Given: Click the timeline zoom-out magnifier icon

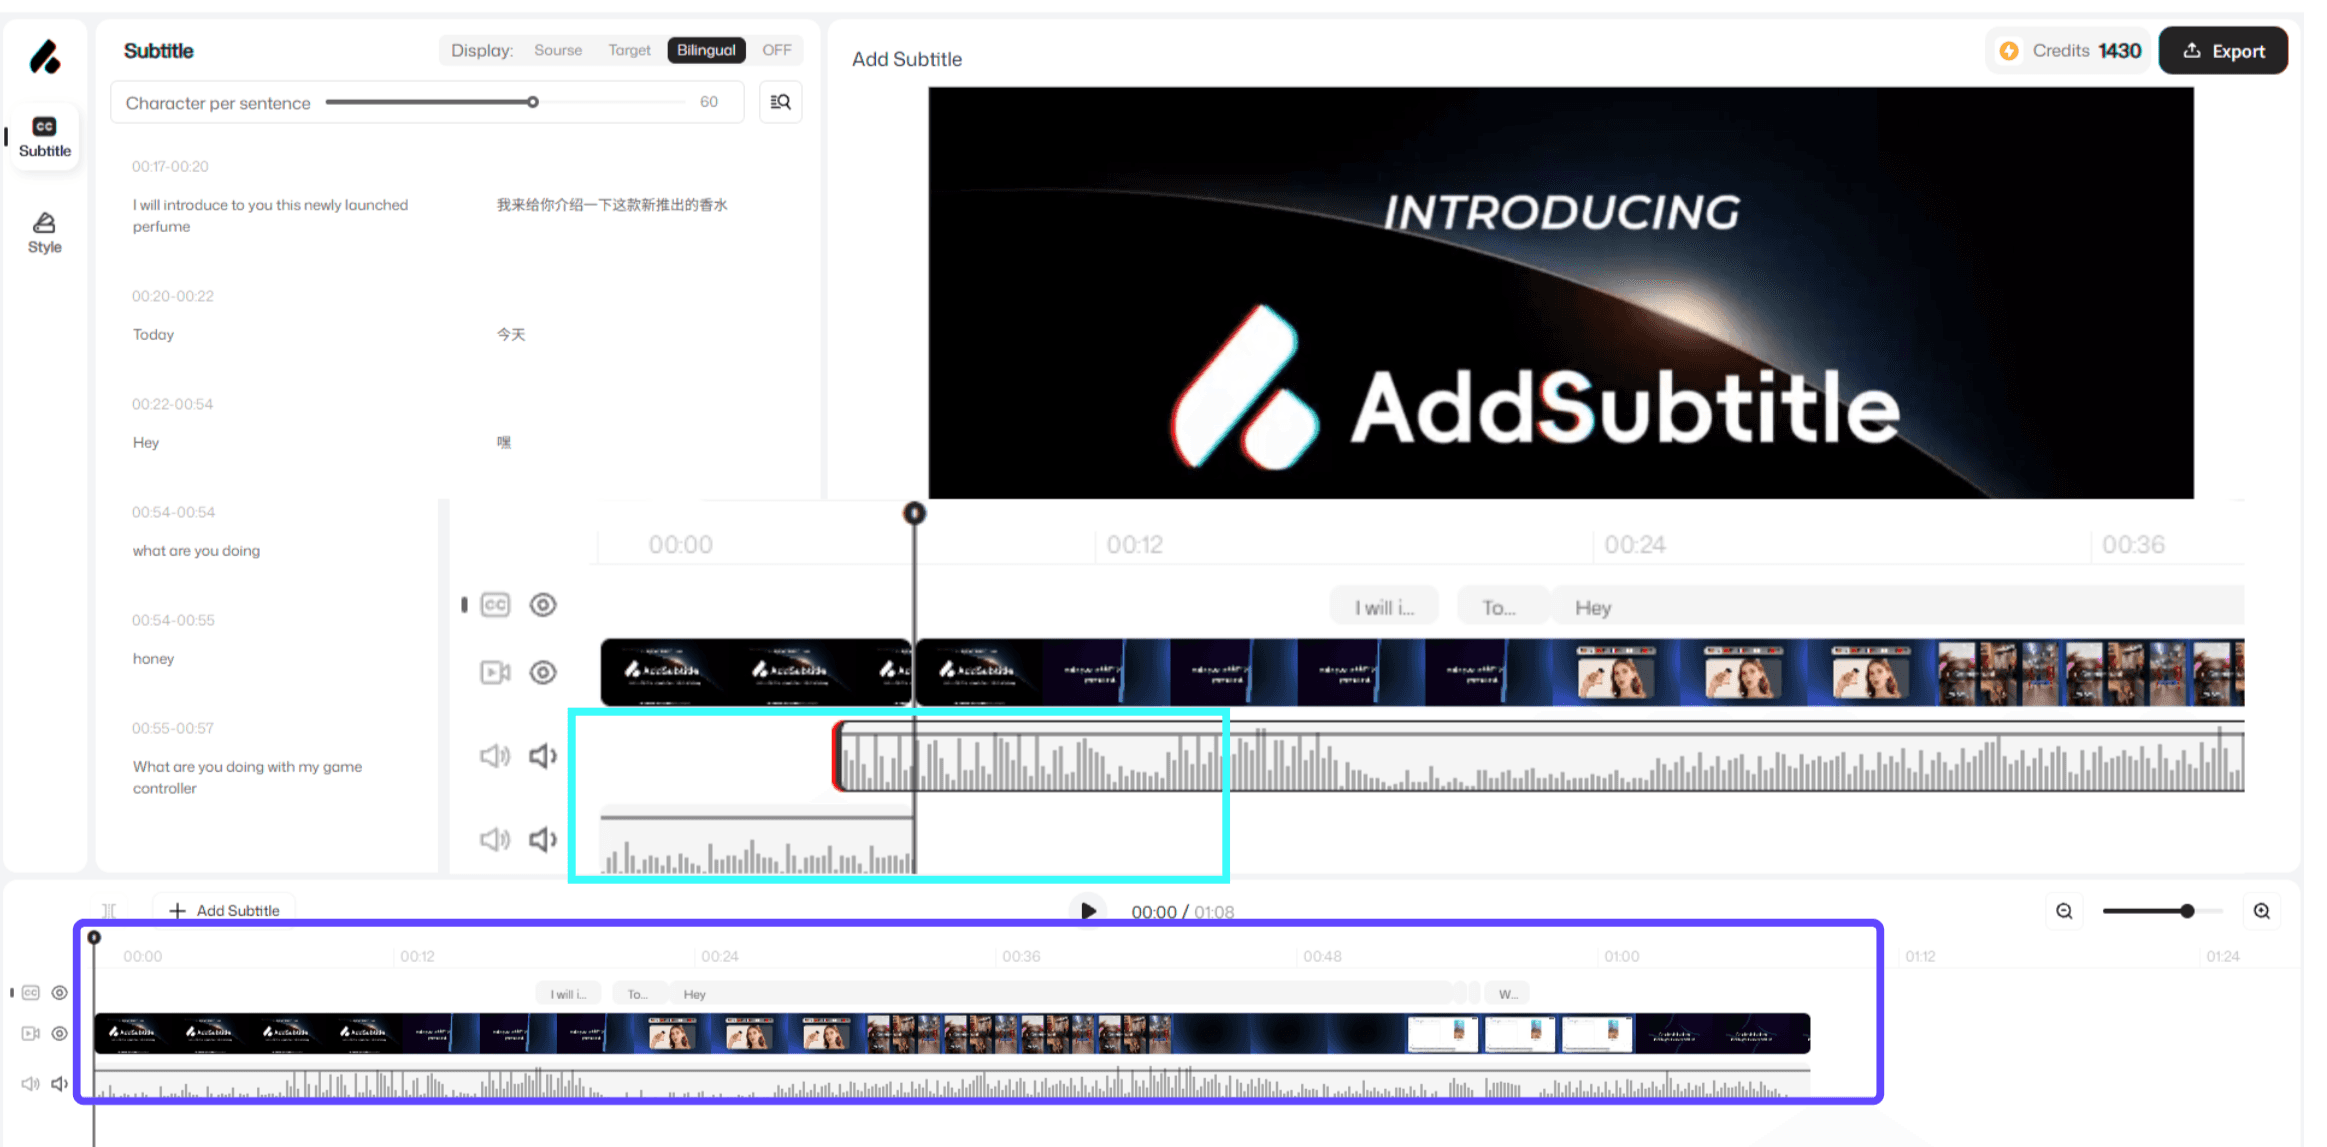Looking at the screenshot, I should pyautogui.click(x=2064, y=911).
